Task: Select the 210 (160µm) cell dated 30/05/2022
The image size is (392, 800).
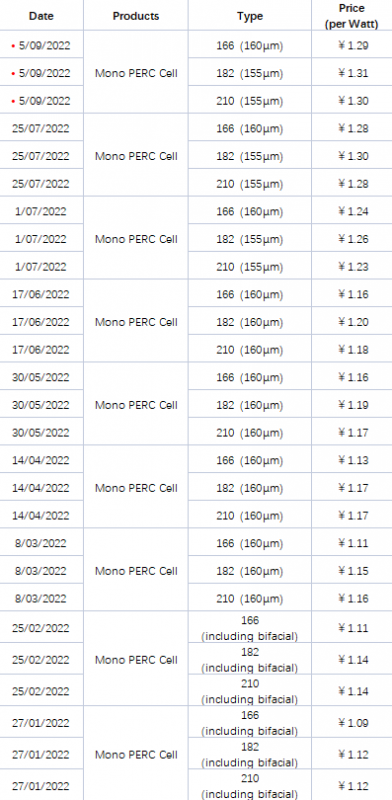Action: tap(250, 433)
